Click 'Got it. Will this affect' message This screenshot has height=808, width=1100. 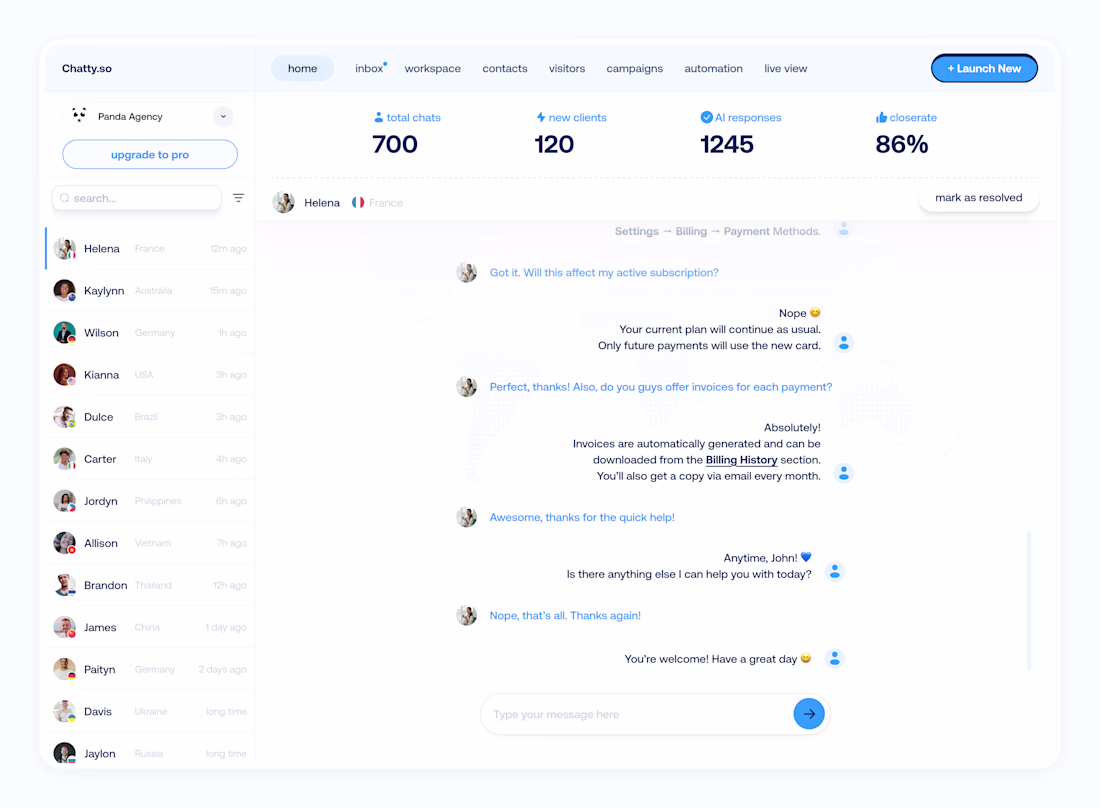coord(604,272)
